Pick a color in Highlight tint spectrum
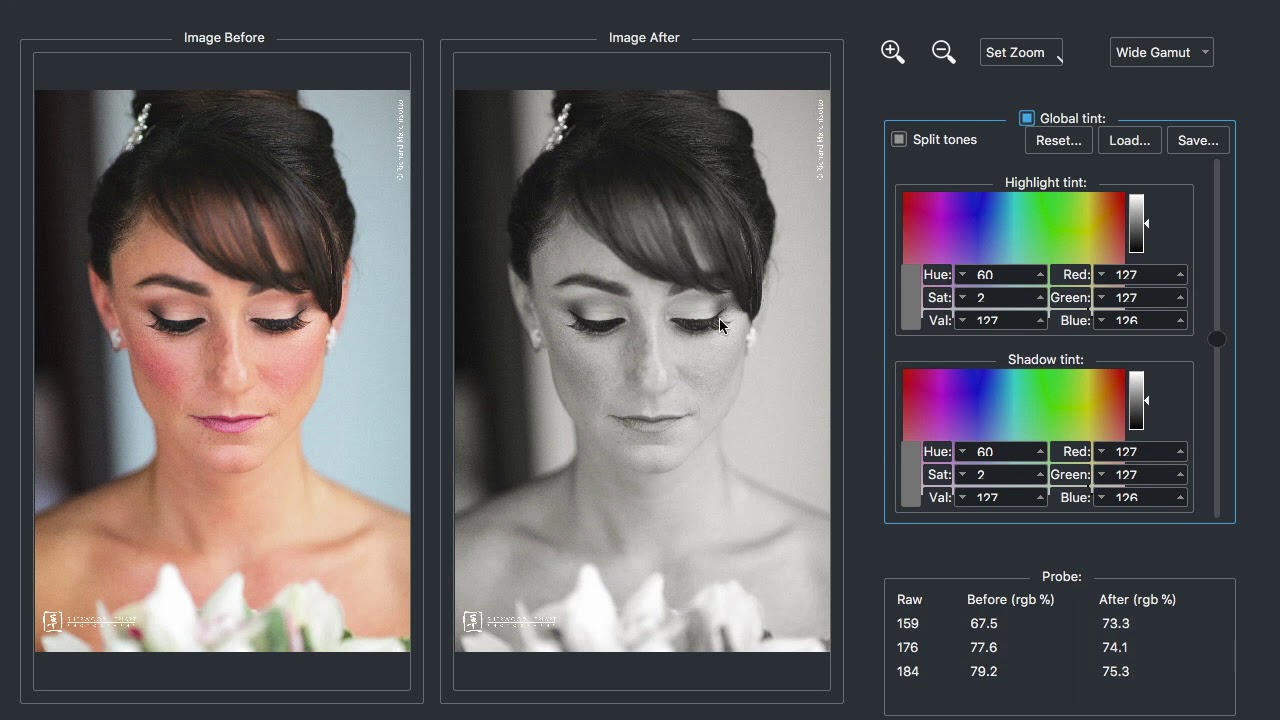1280x720 pixels. pyautogui.click(x=1014, y=228)
